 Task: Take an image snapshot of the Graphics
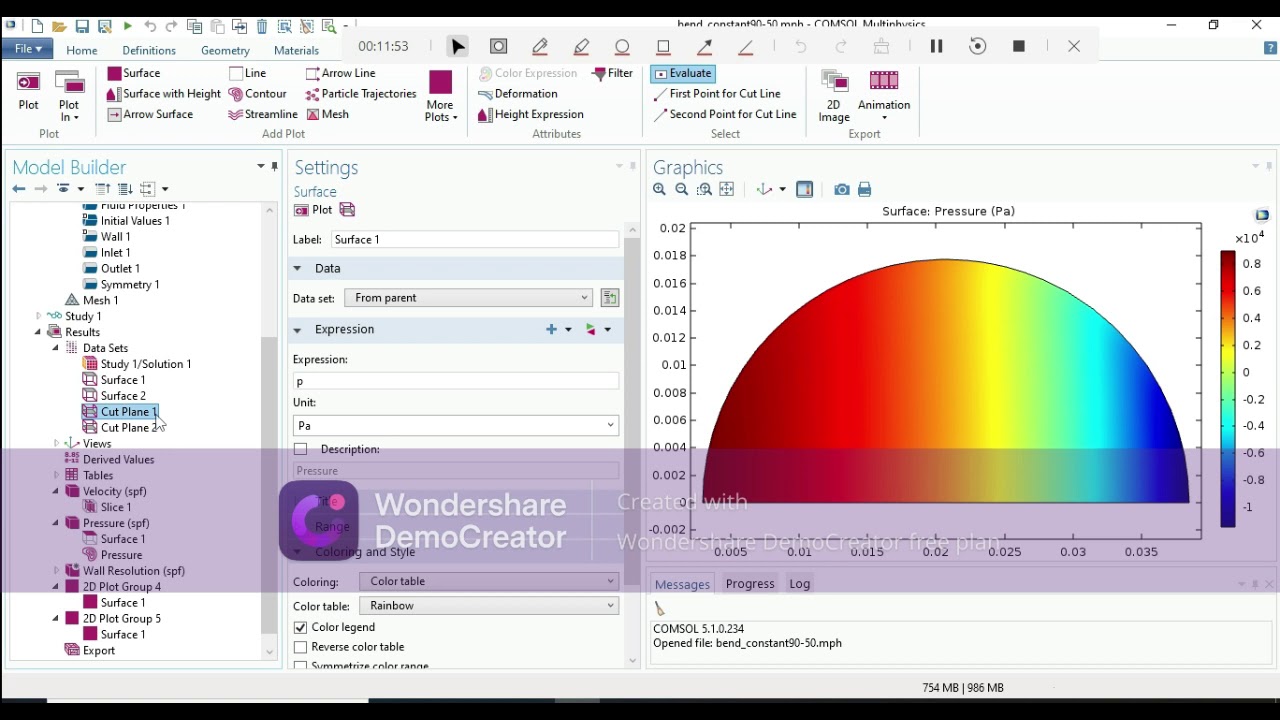(842, 190)
